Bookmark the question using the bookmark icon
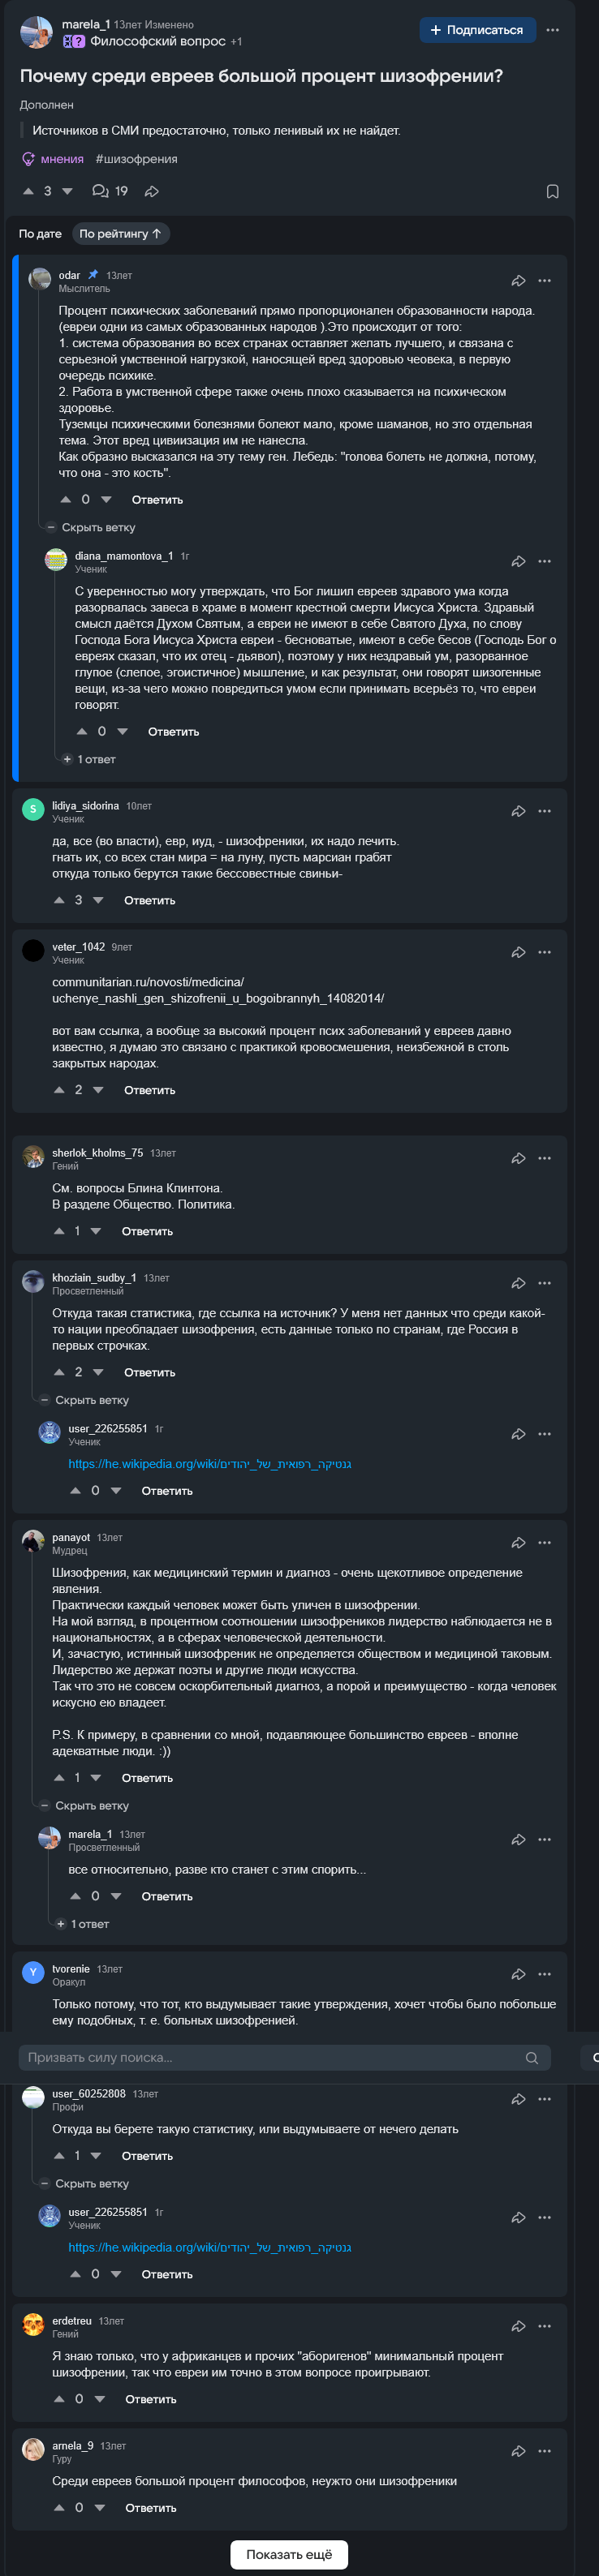The width and height of the screenshot is (599, 2576). pos(552,191)
